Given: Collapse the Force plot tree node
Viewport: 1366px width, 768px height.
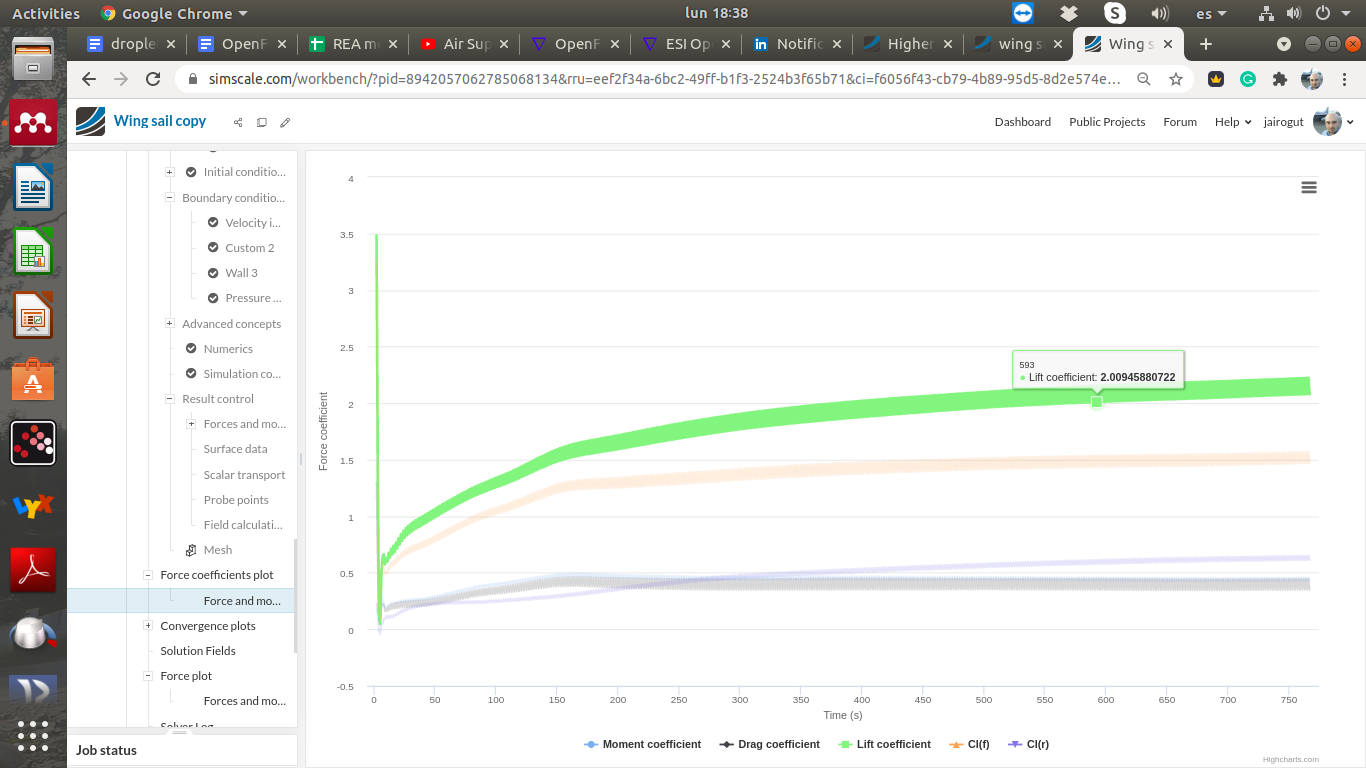Looking at the screenshot, I should click(148, 676).
